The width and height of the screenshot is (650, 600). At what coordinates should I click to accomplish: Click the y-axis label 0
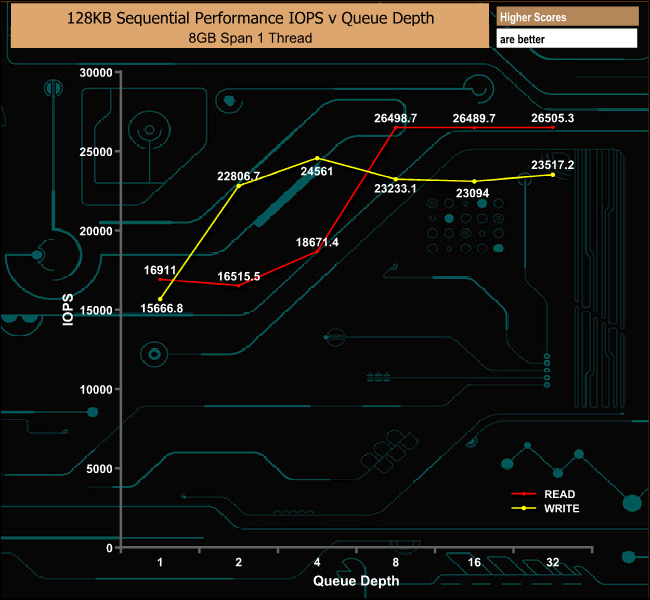coord(109,548)
